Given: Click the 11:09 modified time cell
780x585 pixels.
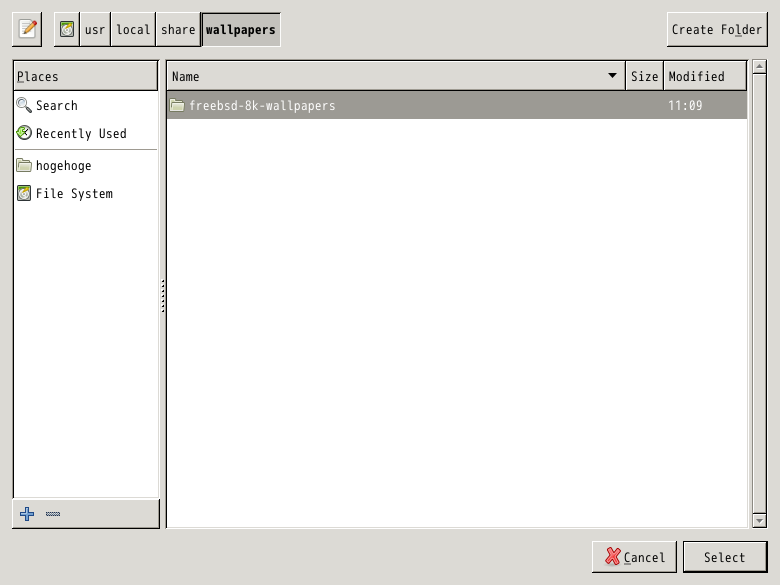Looking at the screenshot, I should tap(685, 105).
